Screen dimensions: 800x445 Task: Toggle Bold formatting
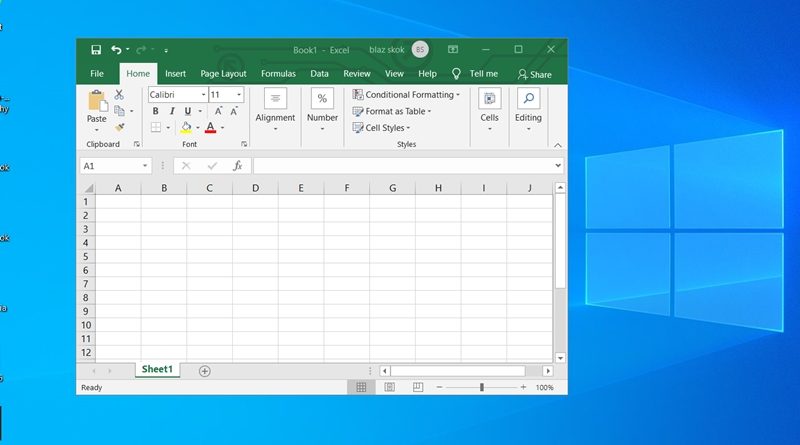155,111
